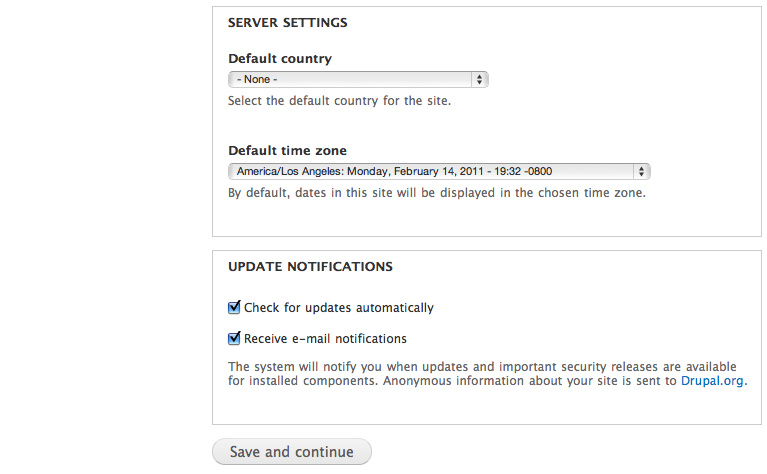
Task: Click the up-down arrows on the country select
Action: [480, 79]
